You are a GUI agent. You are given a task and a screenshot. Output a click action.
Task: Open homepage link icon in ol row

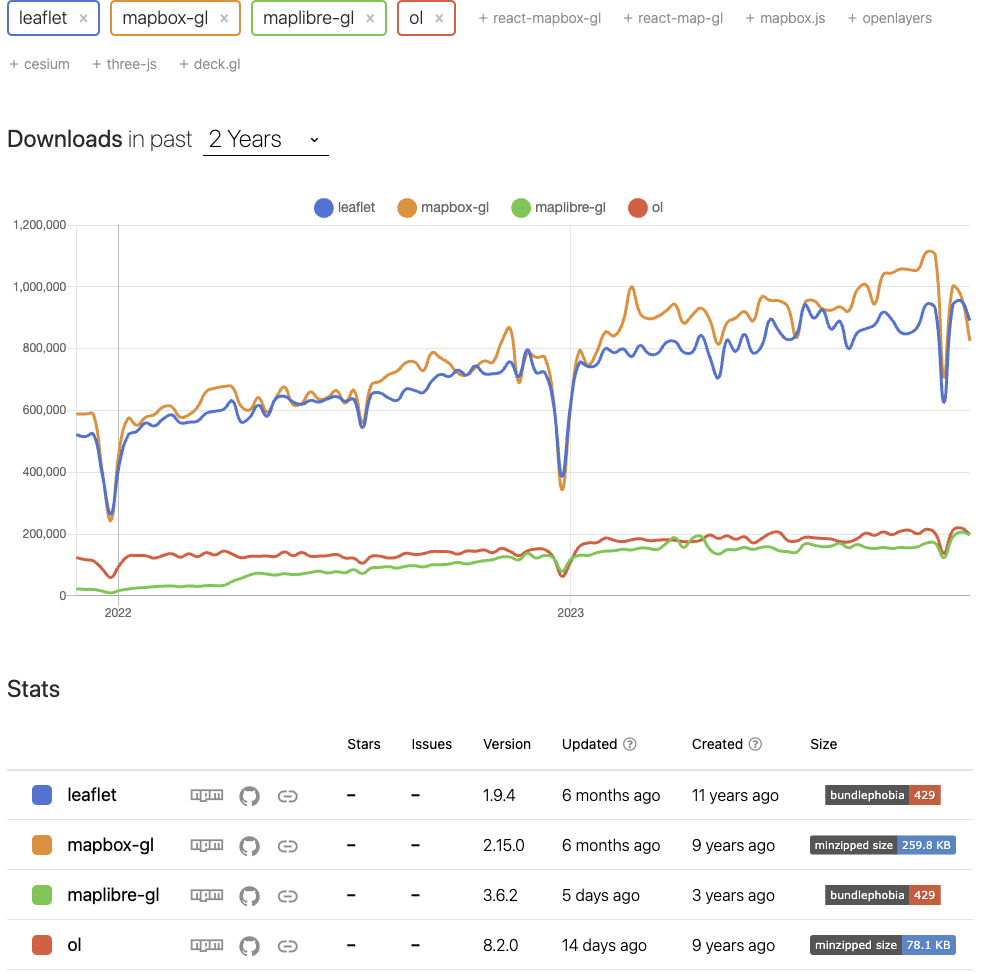[287, 946]
